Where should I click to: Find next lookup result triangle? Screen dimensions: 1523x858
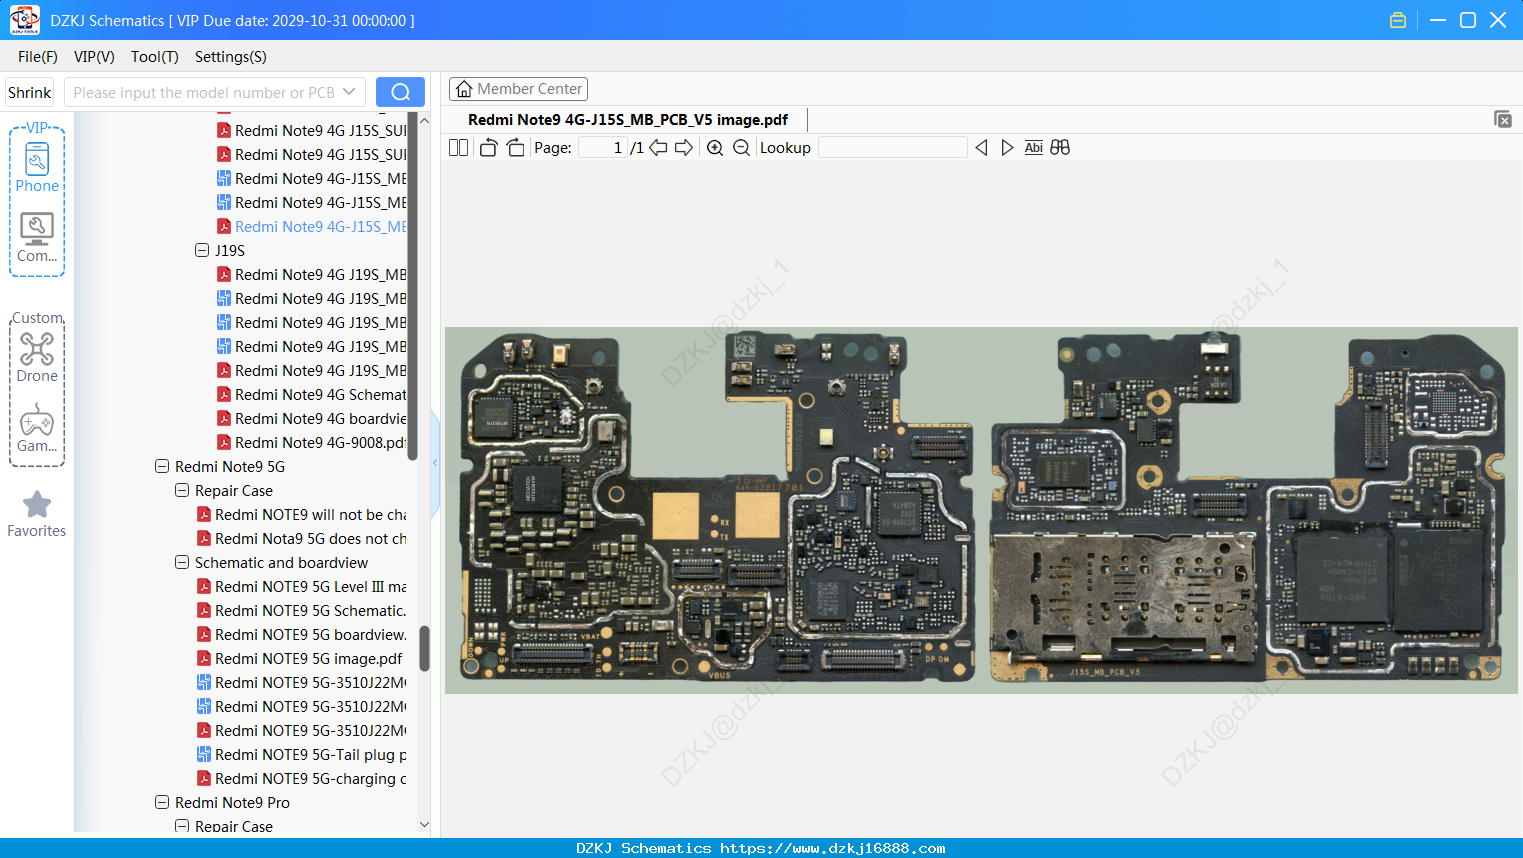(x=1007, y=148)
